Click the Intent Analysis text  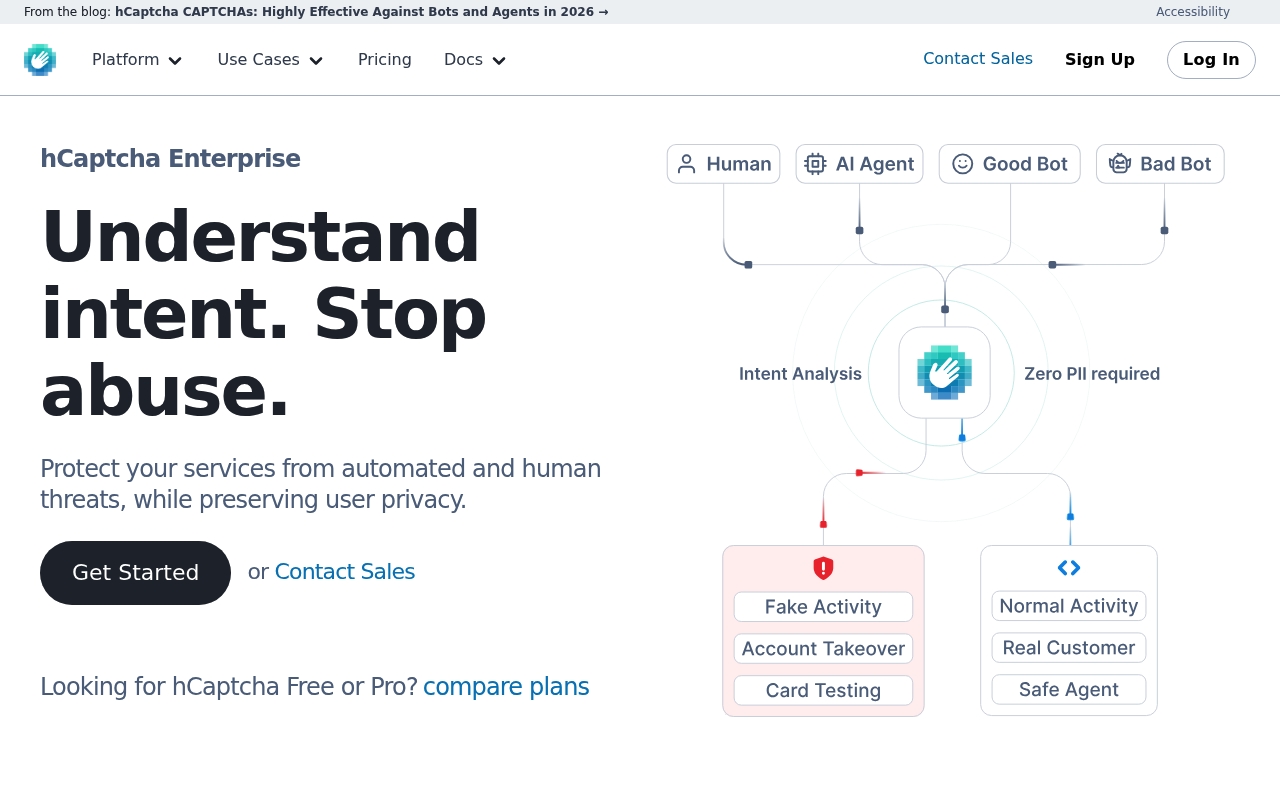pos(800,374)
